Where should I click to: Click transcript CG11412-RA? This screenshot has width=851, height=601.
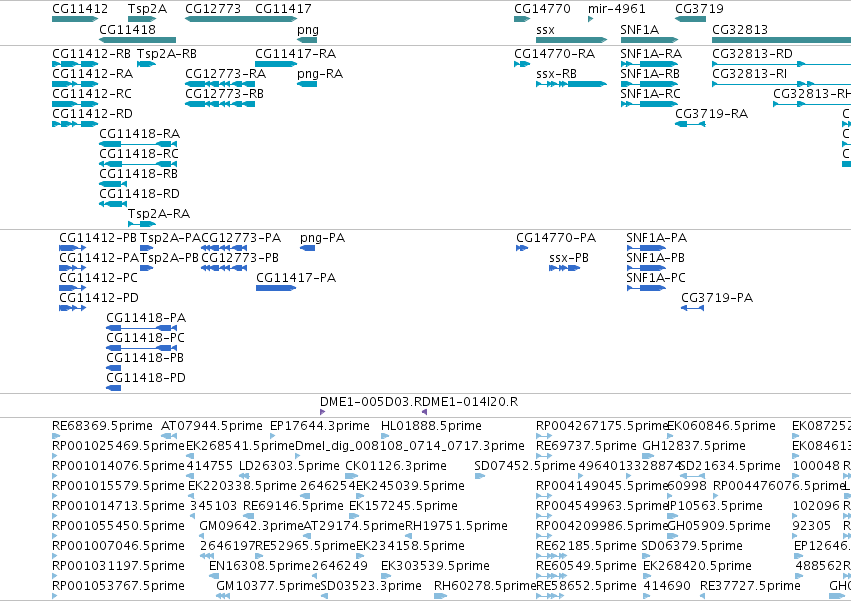click(x=75, y=84)
